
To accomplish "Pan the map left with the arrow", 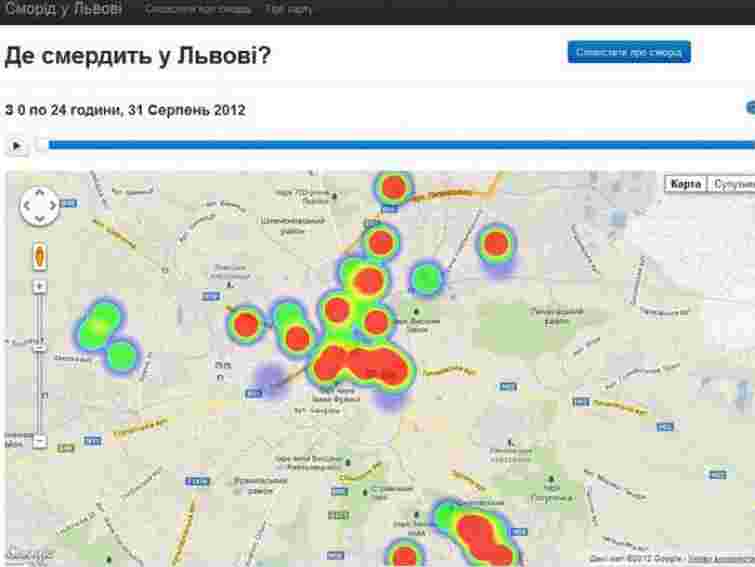I will click(27, 206).
